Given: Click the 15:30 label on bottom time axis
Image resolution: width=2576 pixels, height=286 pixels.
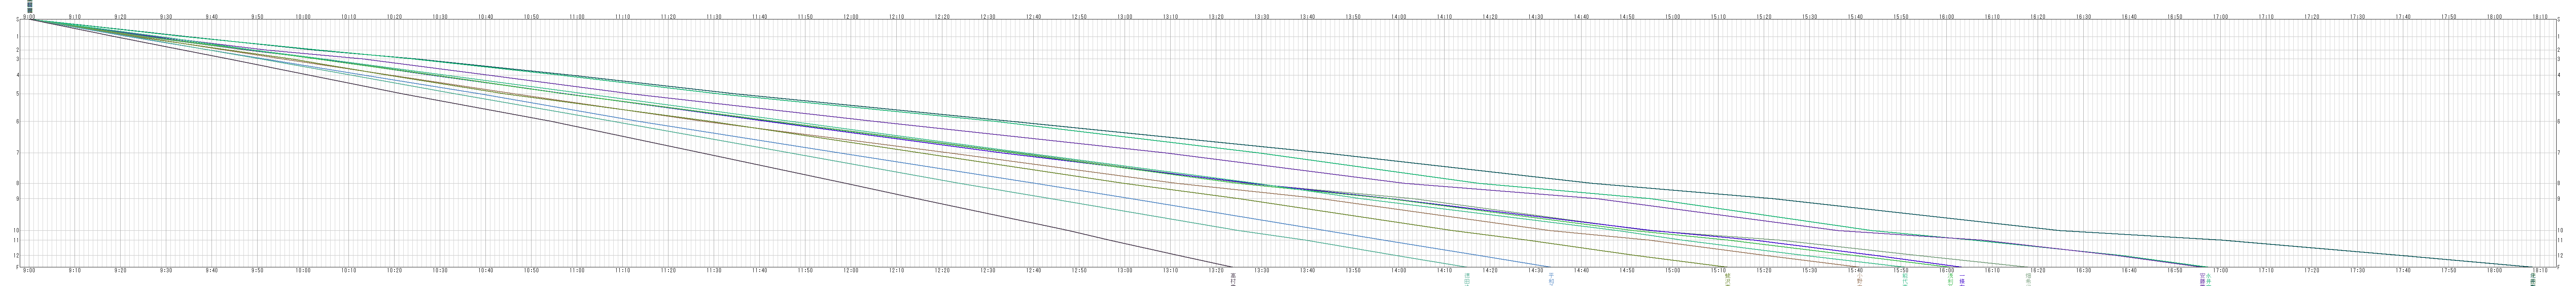Looking at the screenshot, I should [1810, 270].
